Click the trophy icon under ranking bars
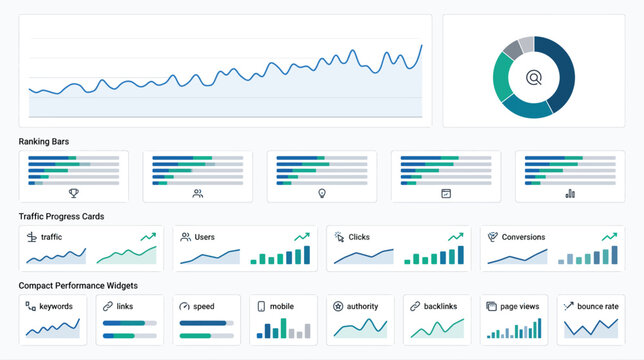 coord(74,193)
